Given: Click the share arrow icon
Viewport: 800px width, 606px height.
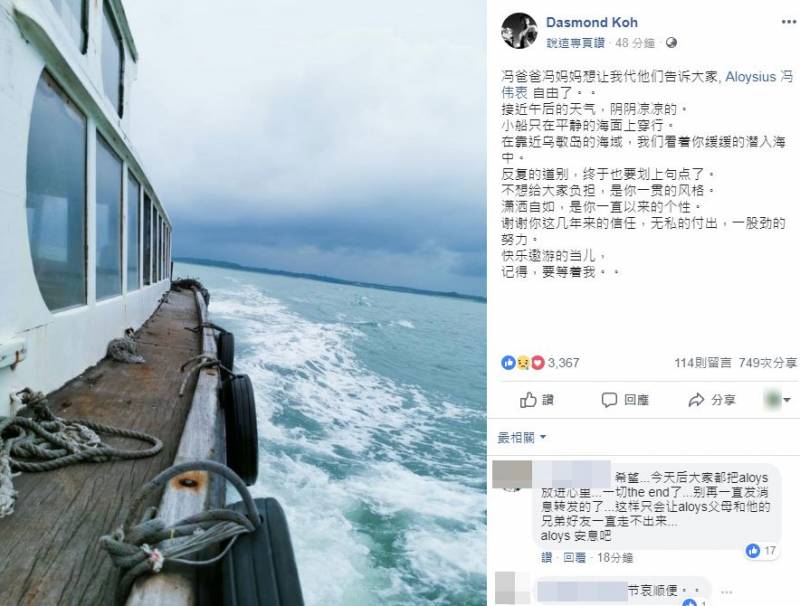Looking at the screenshot, I should 696,400.
